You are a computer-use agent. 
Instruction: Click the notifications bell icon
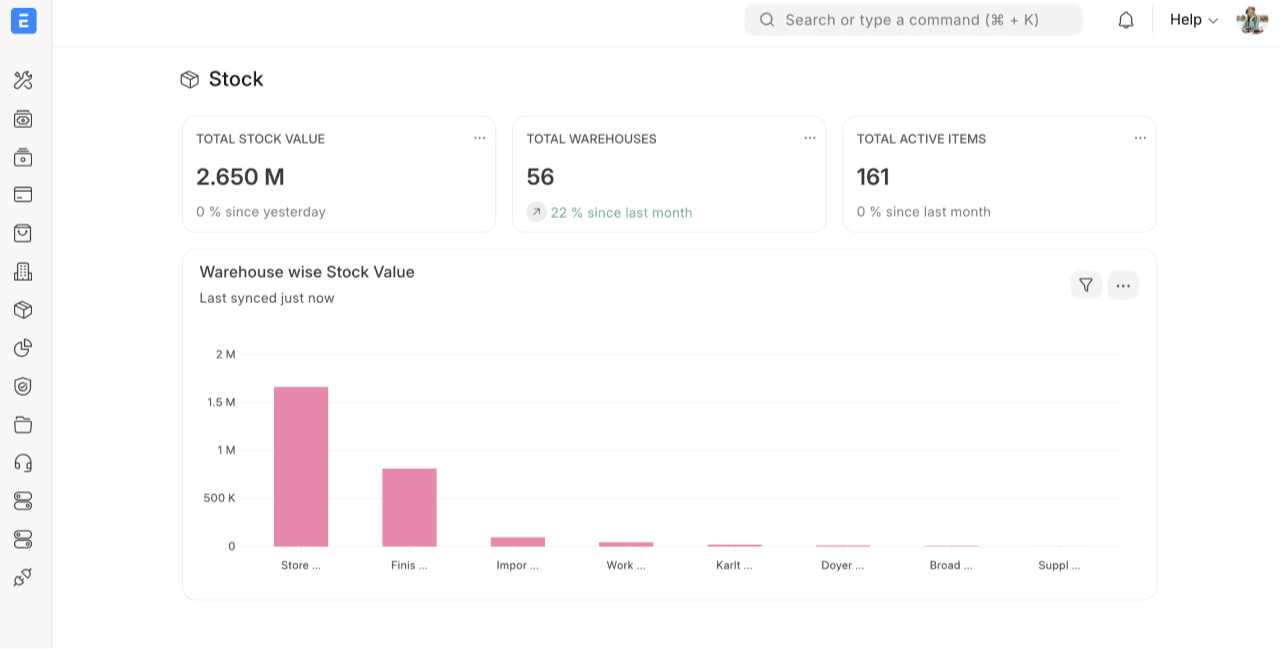click(1126, 20)
